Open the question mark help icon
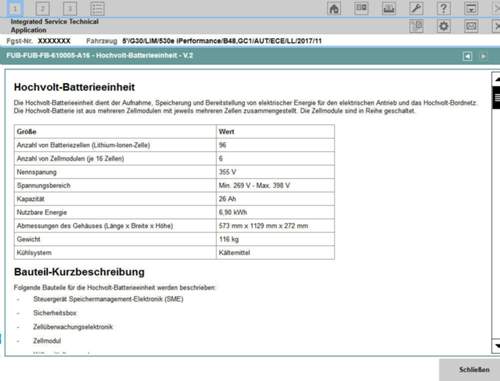 tap(444, 8)
